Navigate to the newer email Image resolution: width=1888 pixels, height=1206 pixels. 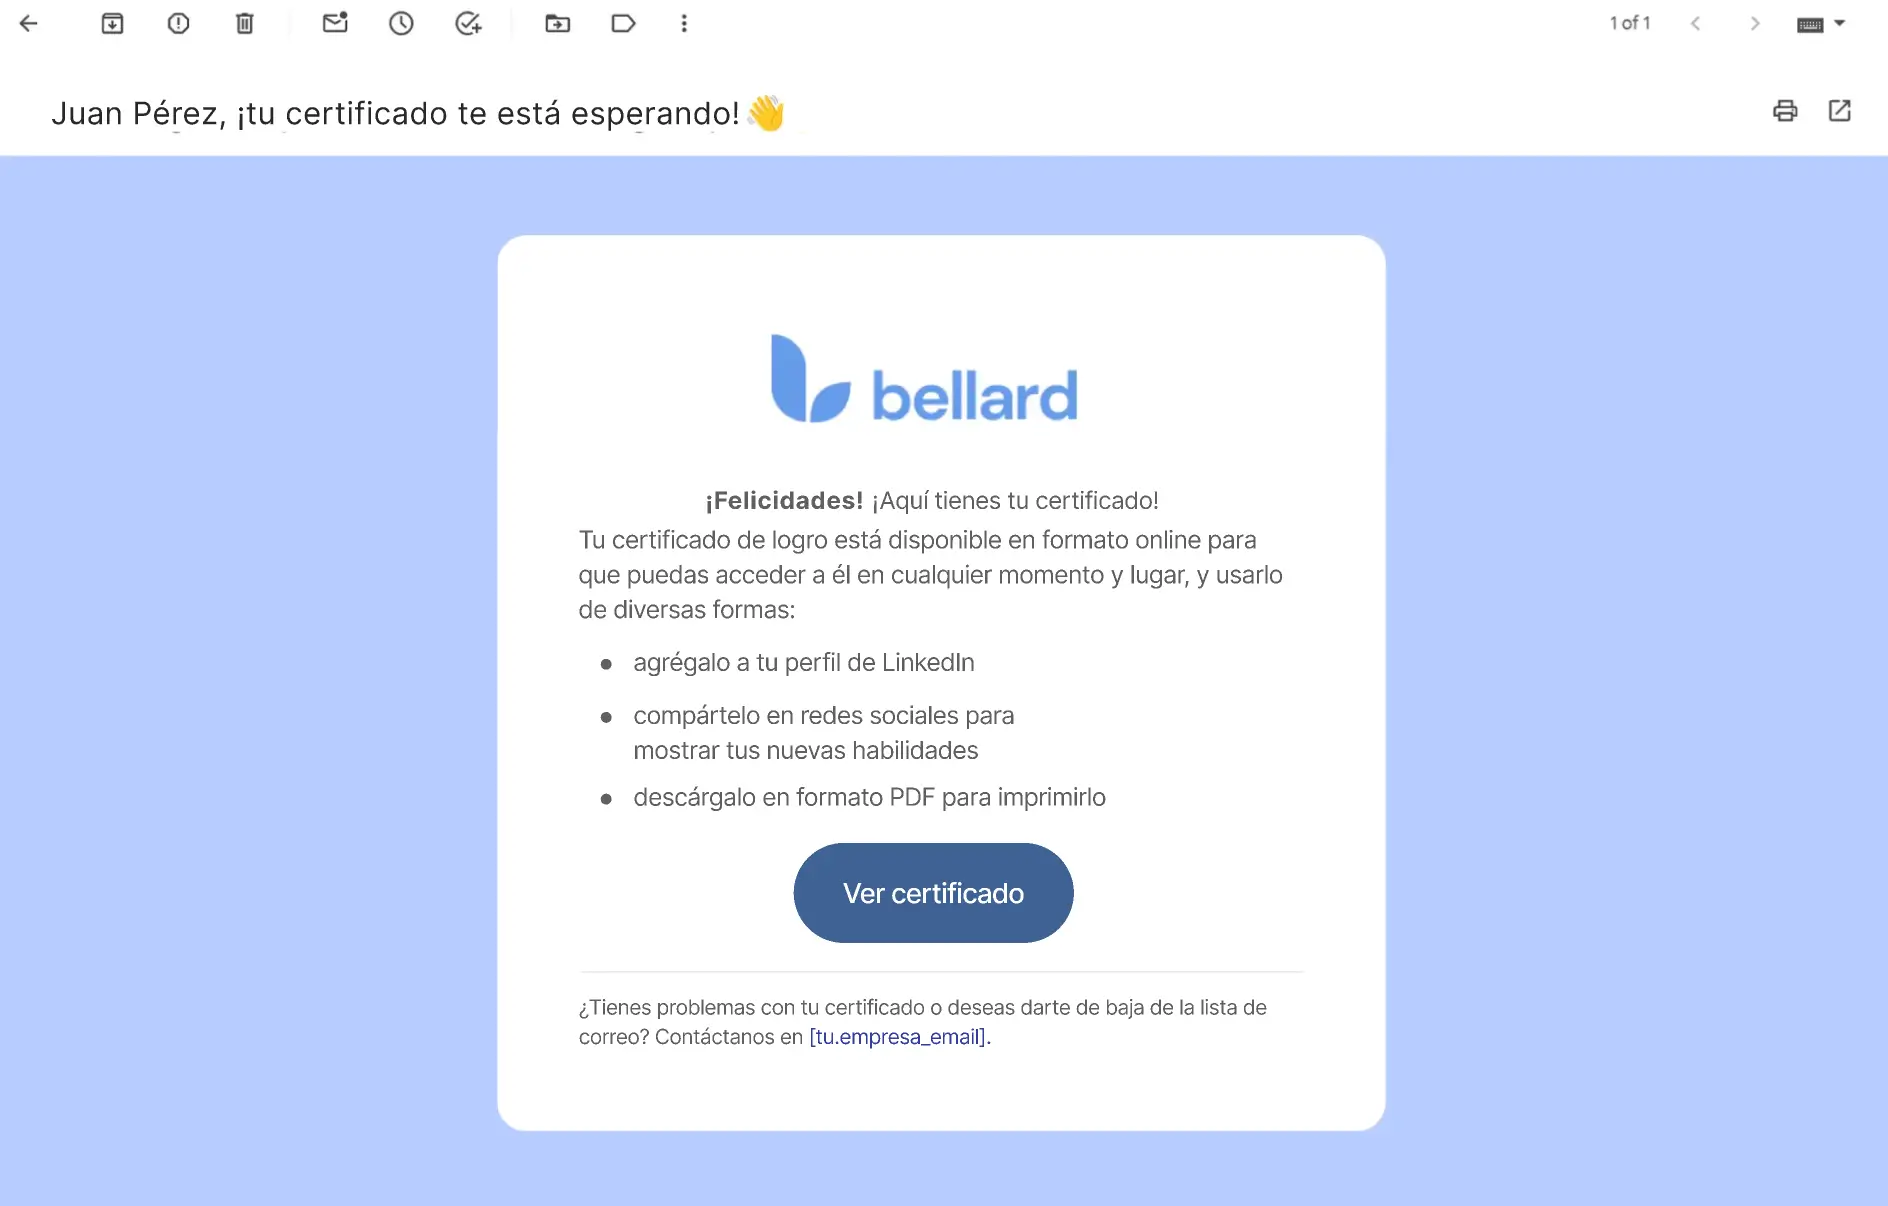click(x=1696, y=23)
